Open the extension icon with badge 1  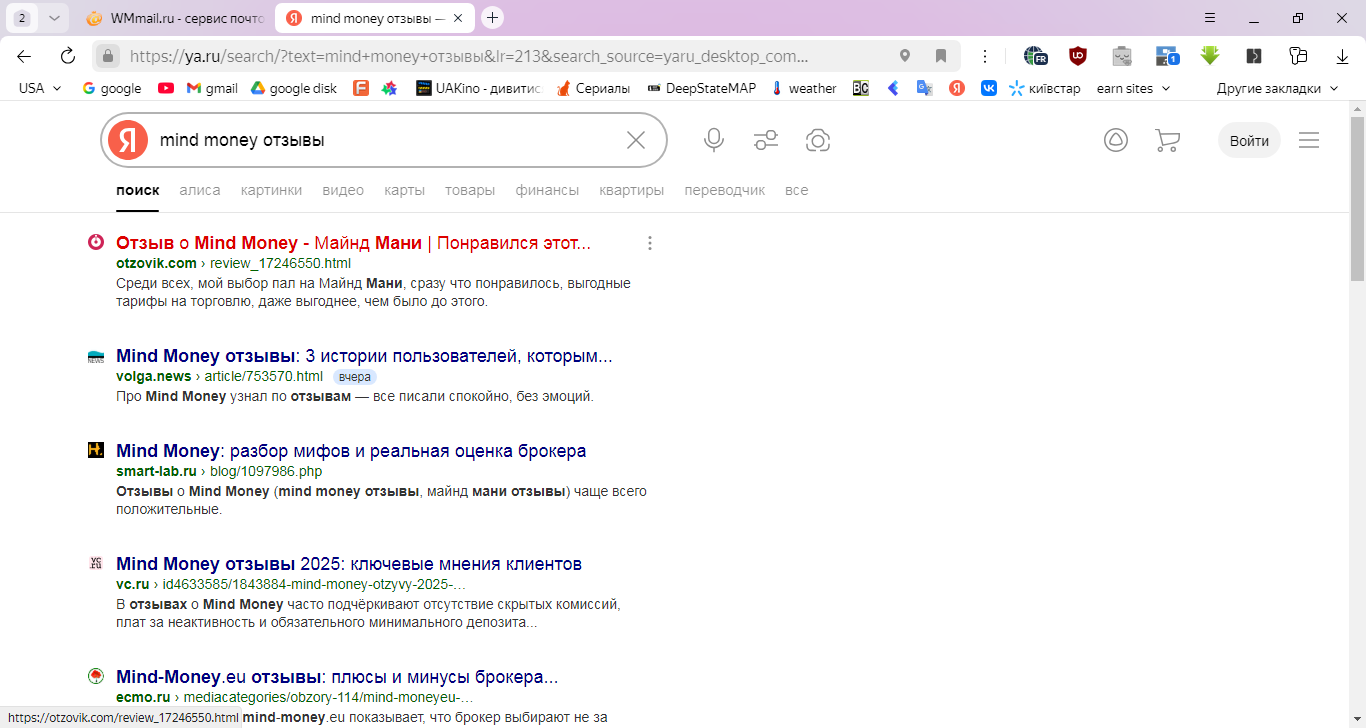[1166, 56]
